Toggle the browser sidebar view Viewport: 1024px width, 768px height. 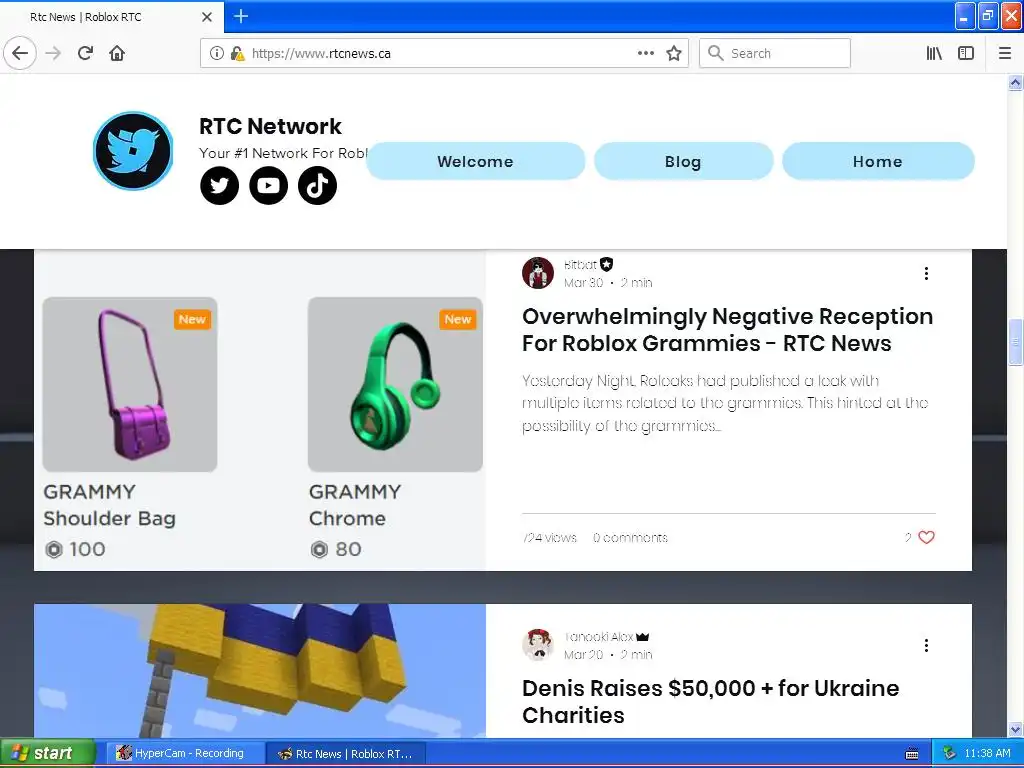click(x=966, y=53)
